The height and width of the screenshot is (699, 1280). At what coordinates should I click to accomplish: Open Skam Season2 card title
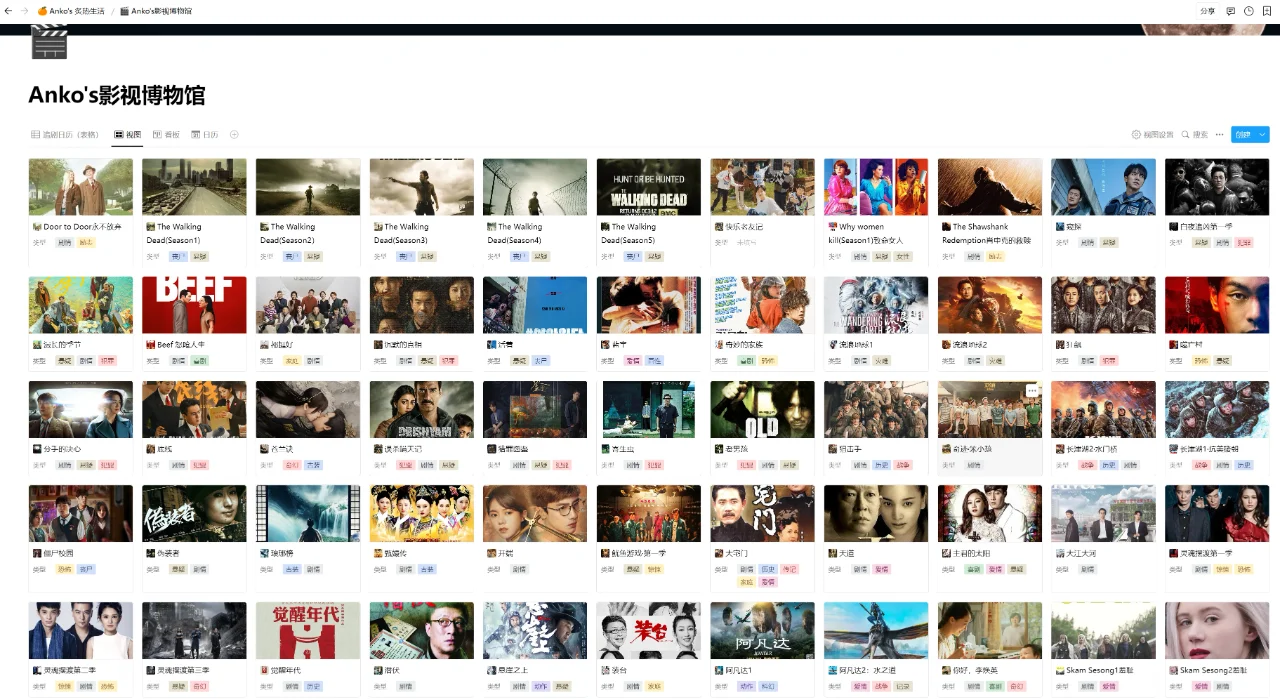pos(1213,670)
